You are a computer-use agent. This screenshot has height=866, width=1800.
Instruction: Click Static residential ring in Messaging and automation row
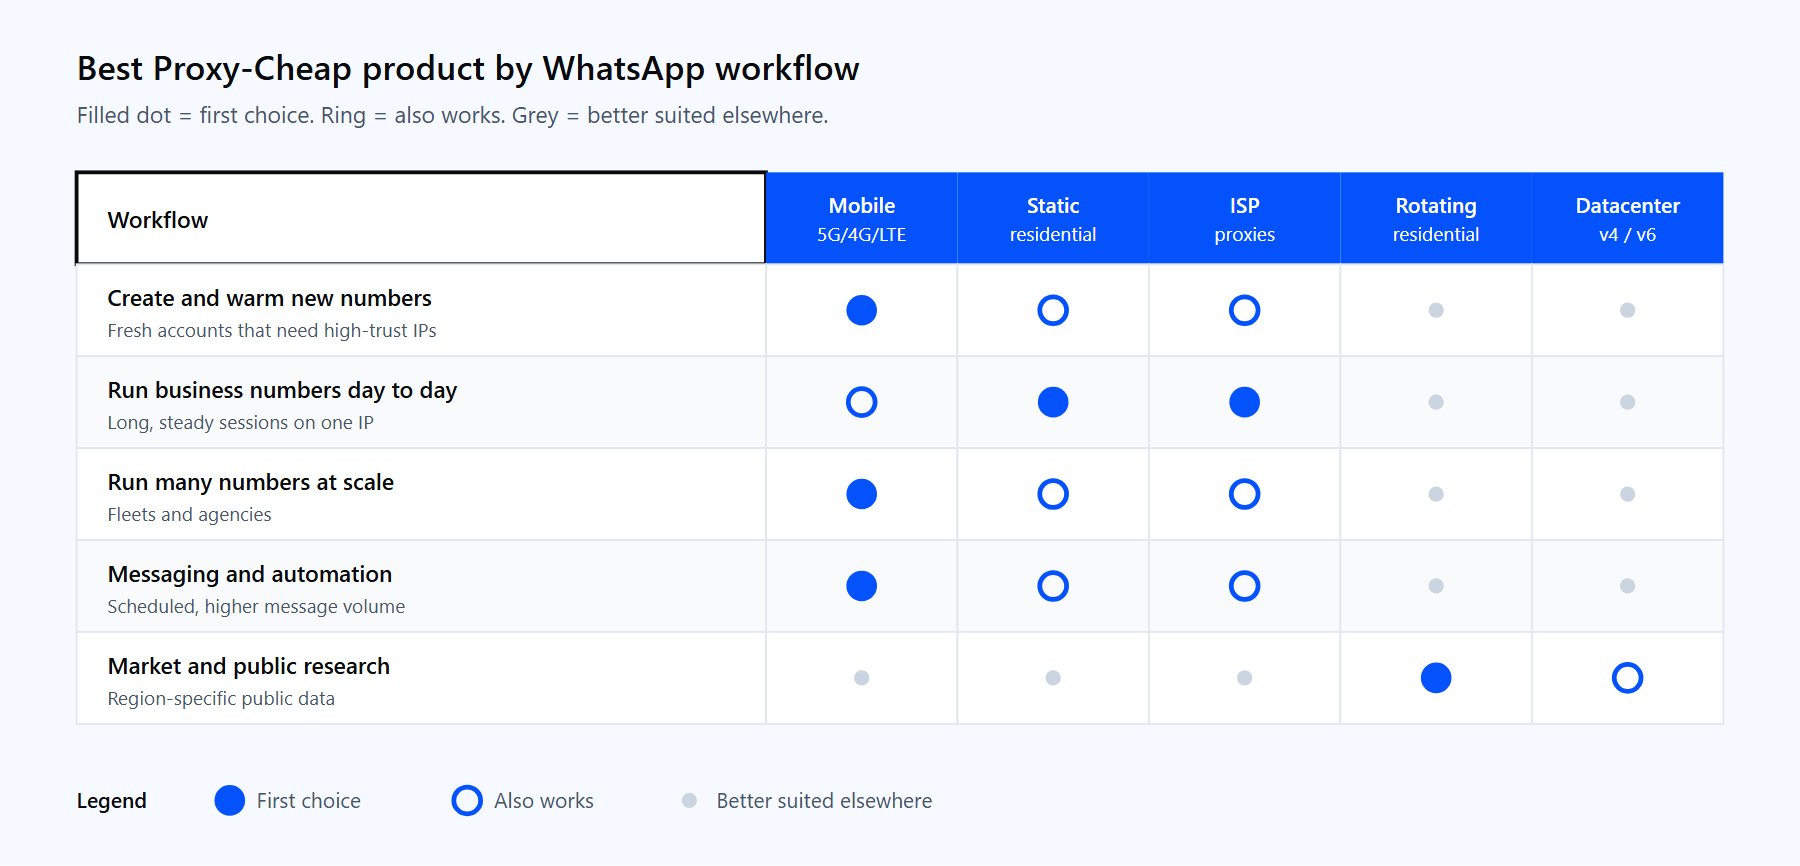coord(1053,586)
